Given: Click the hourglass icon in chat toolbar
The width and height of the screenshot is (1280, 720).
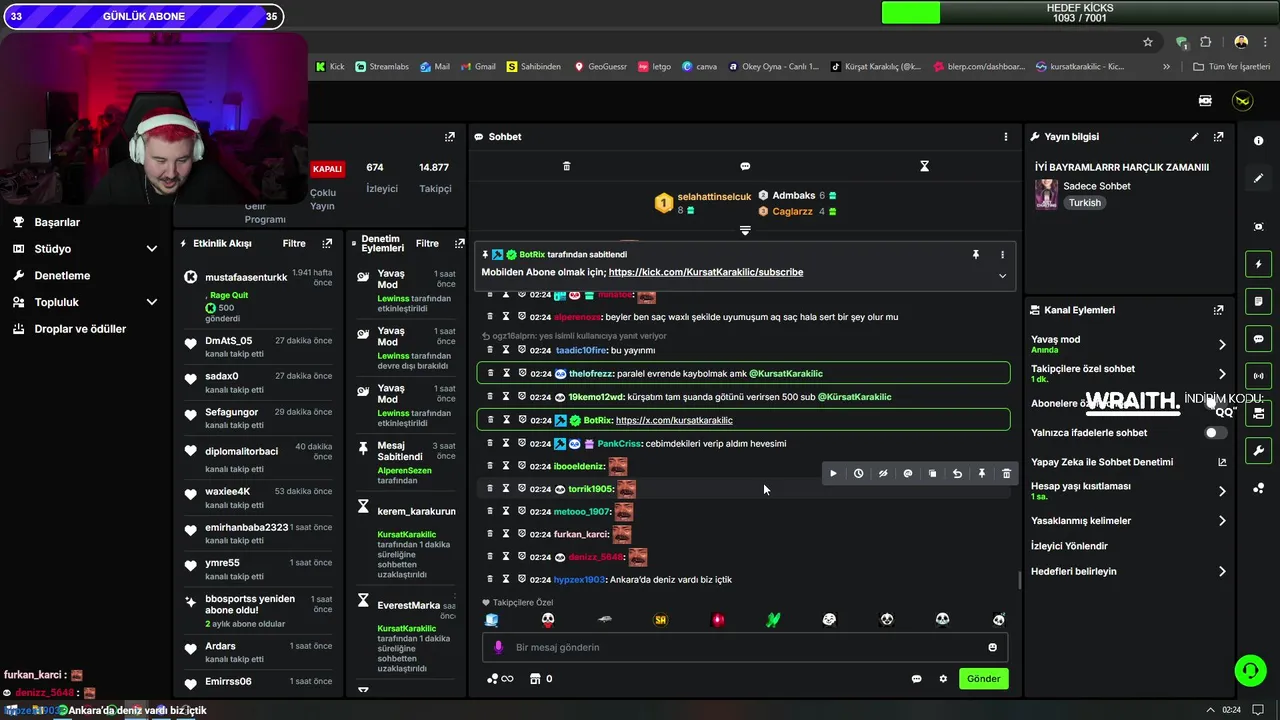Looking at the screenshot, I should [x=924, y=166].
